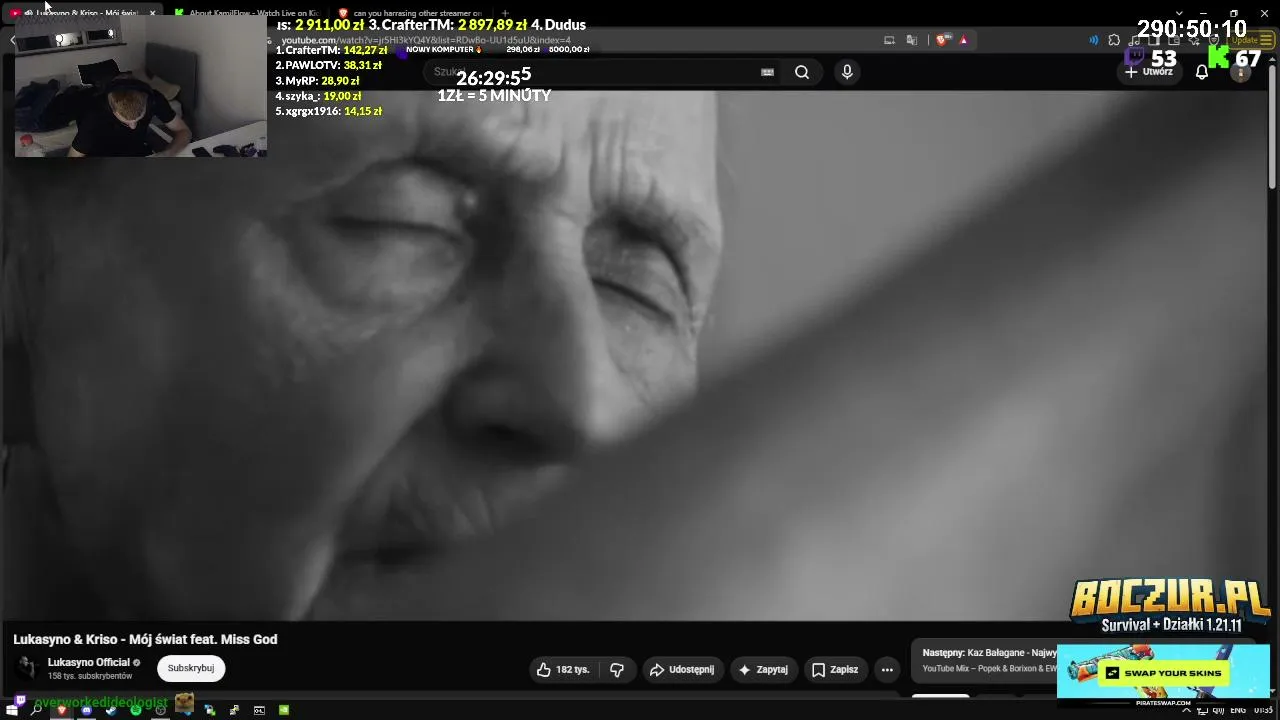Dislike the video

(x=617, y=669)
